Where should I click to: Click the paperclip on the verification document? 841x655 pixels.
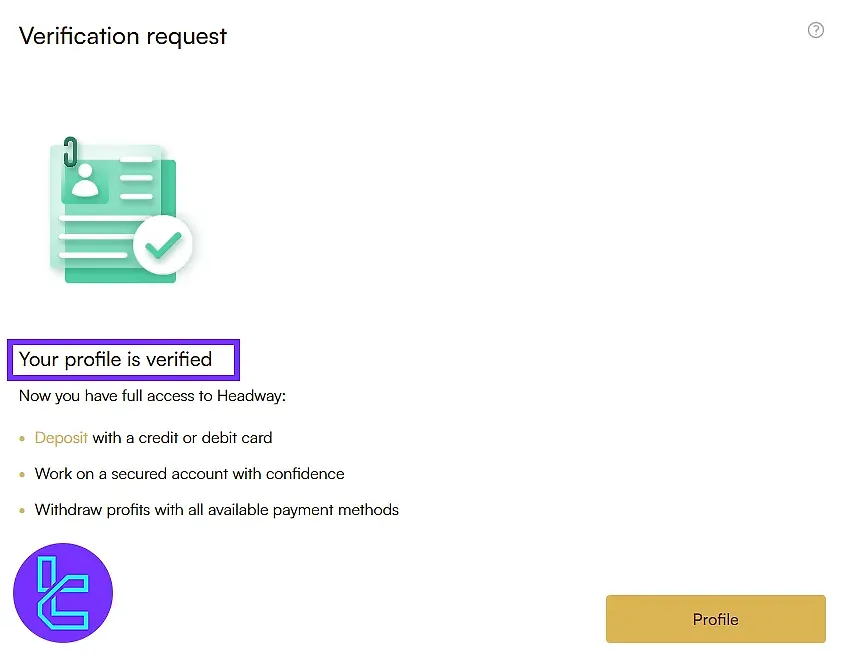[69, 152]
